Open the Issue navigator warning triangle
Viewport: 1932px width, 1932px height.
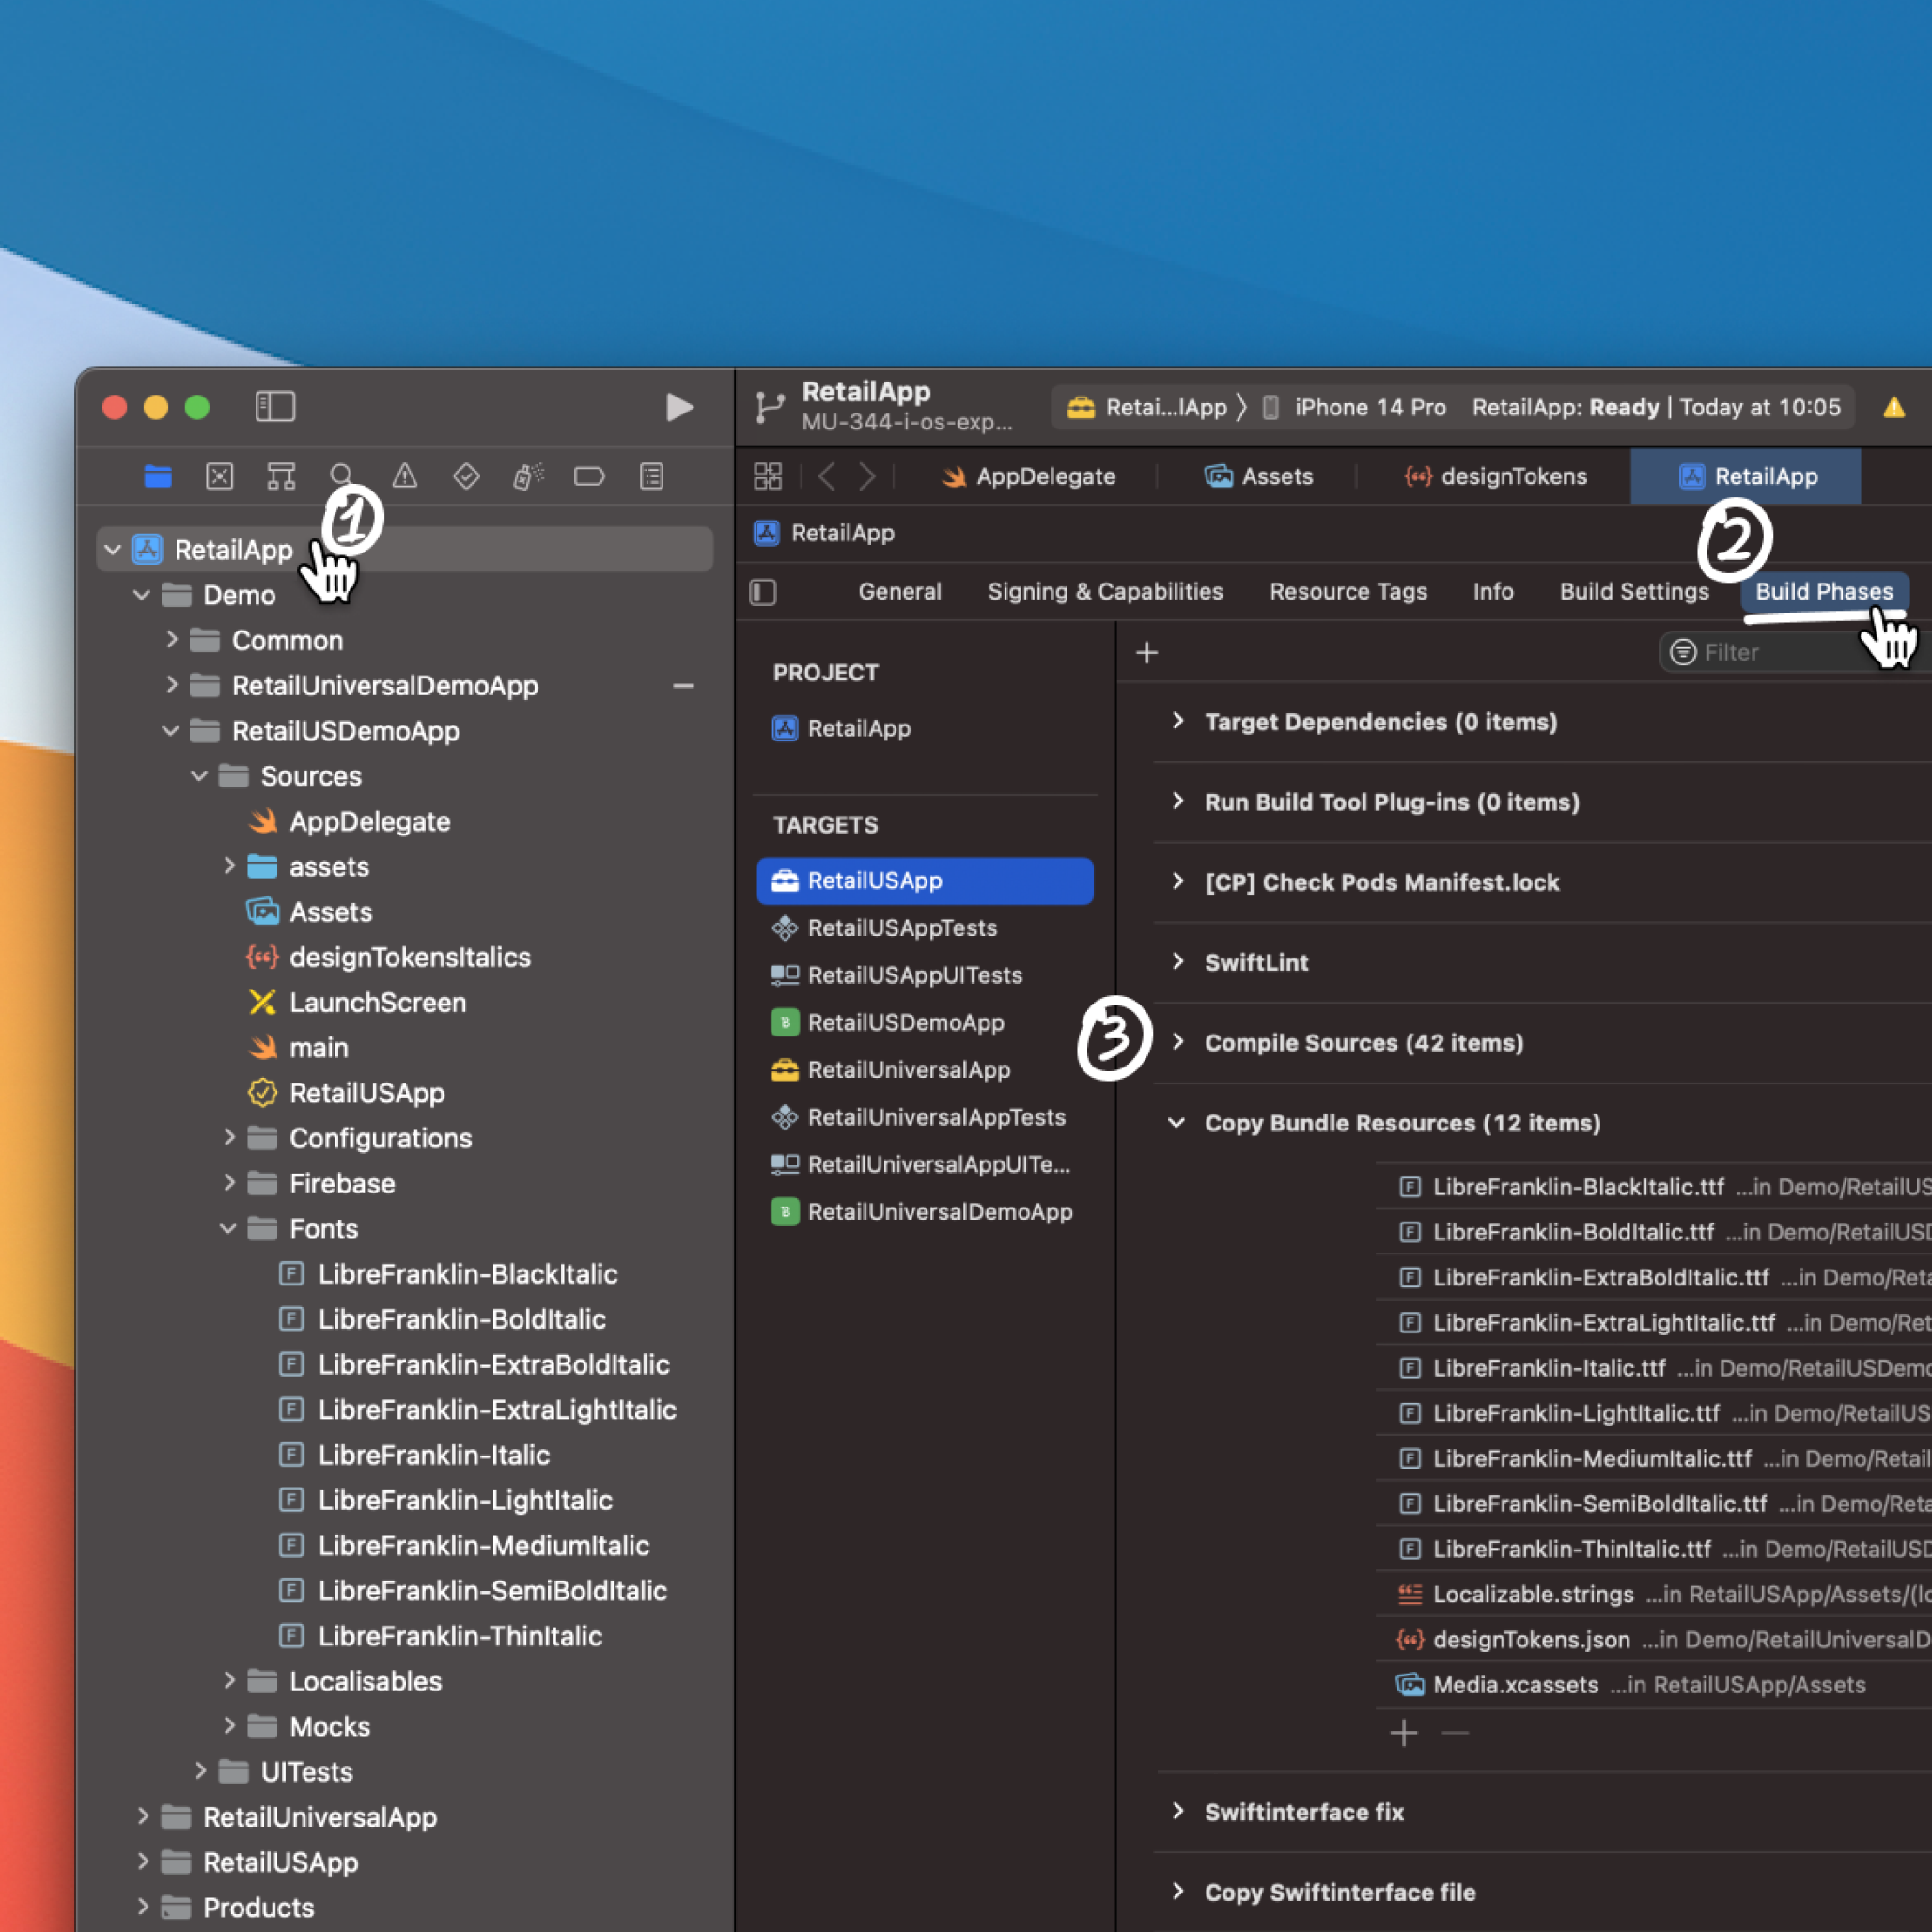403,476
